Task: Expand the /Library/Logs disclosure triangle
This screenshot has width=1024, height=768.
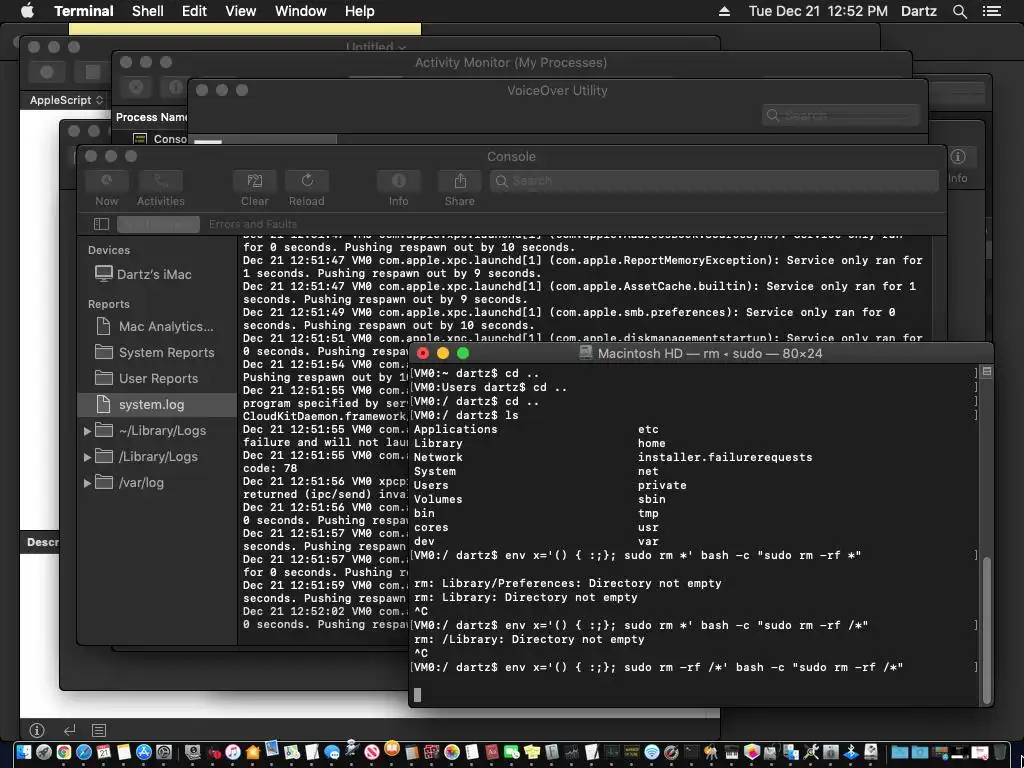Action: pyautogui.click(x=88, y=457)
